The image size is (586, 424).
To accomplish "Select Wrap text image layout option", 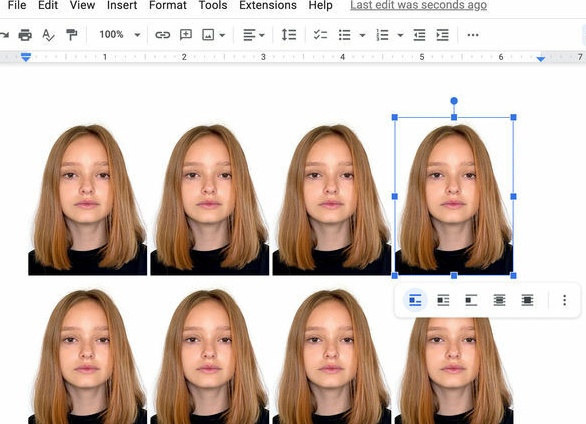I will tap(443, 300).
